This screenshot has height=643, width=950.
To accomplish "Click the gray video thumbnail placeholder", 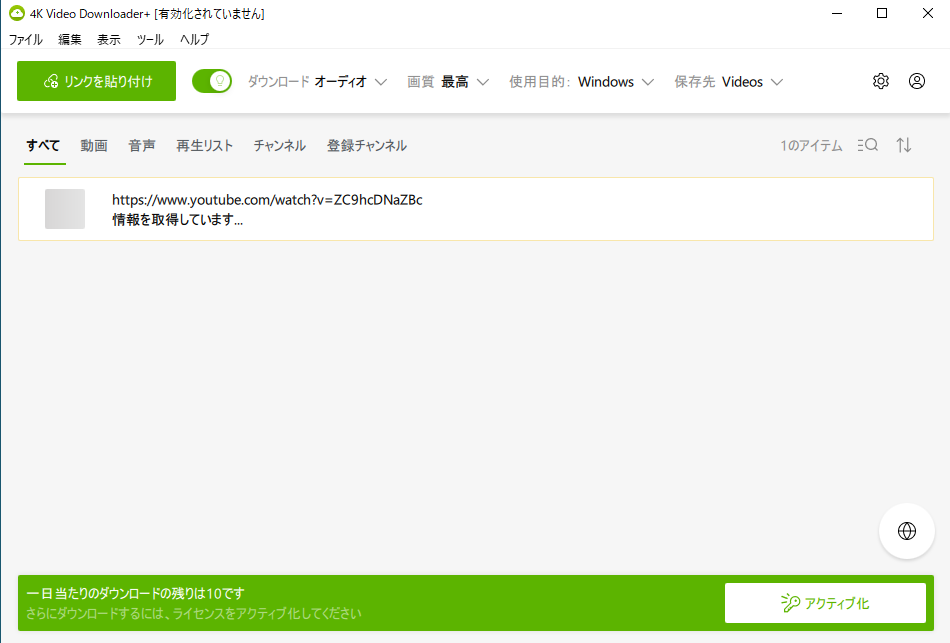I will (x=65, y=209).
